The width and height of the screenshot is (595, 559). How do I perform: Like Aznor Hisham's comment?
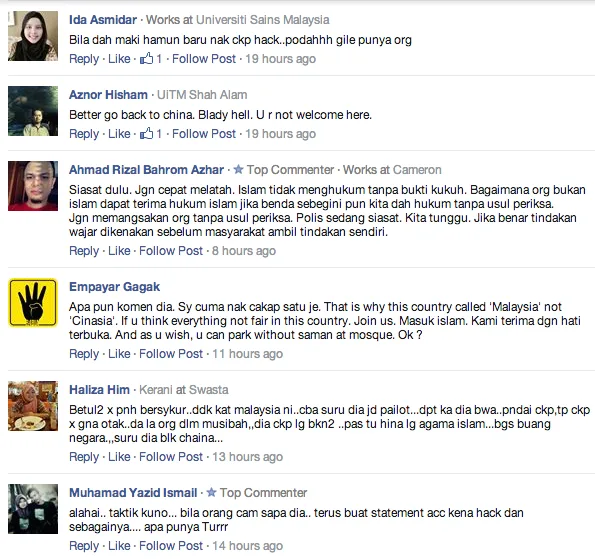119,134
